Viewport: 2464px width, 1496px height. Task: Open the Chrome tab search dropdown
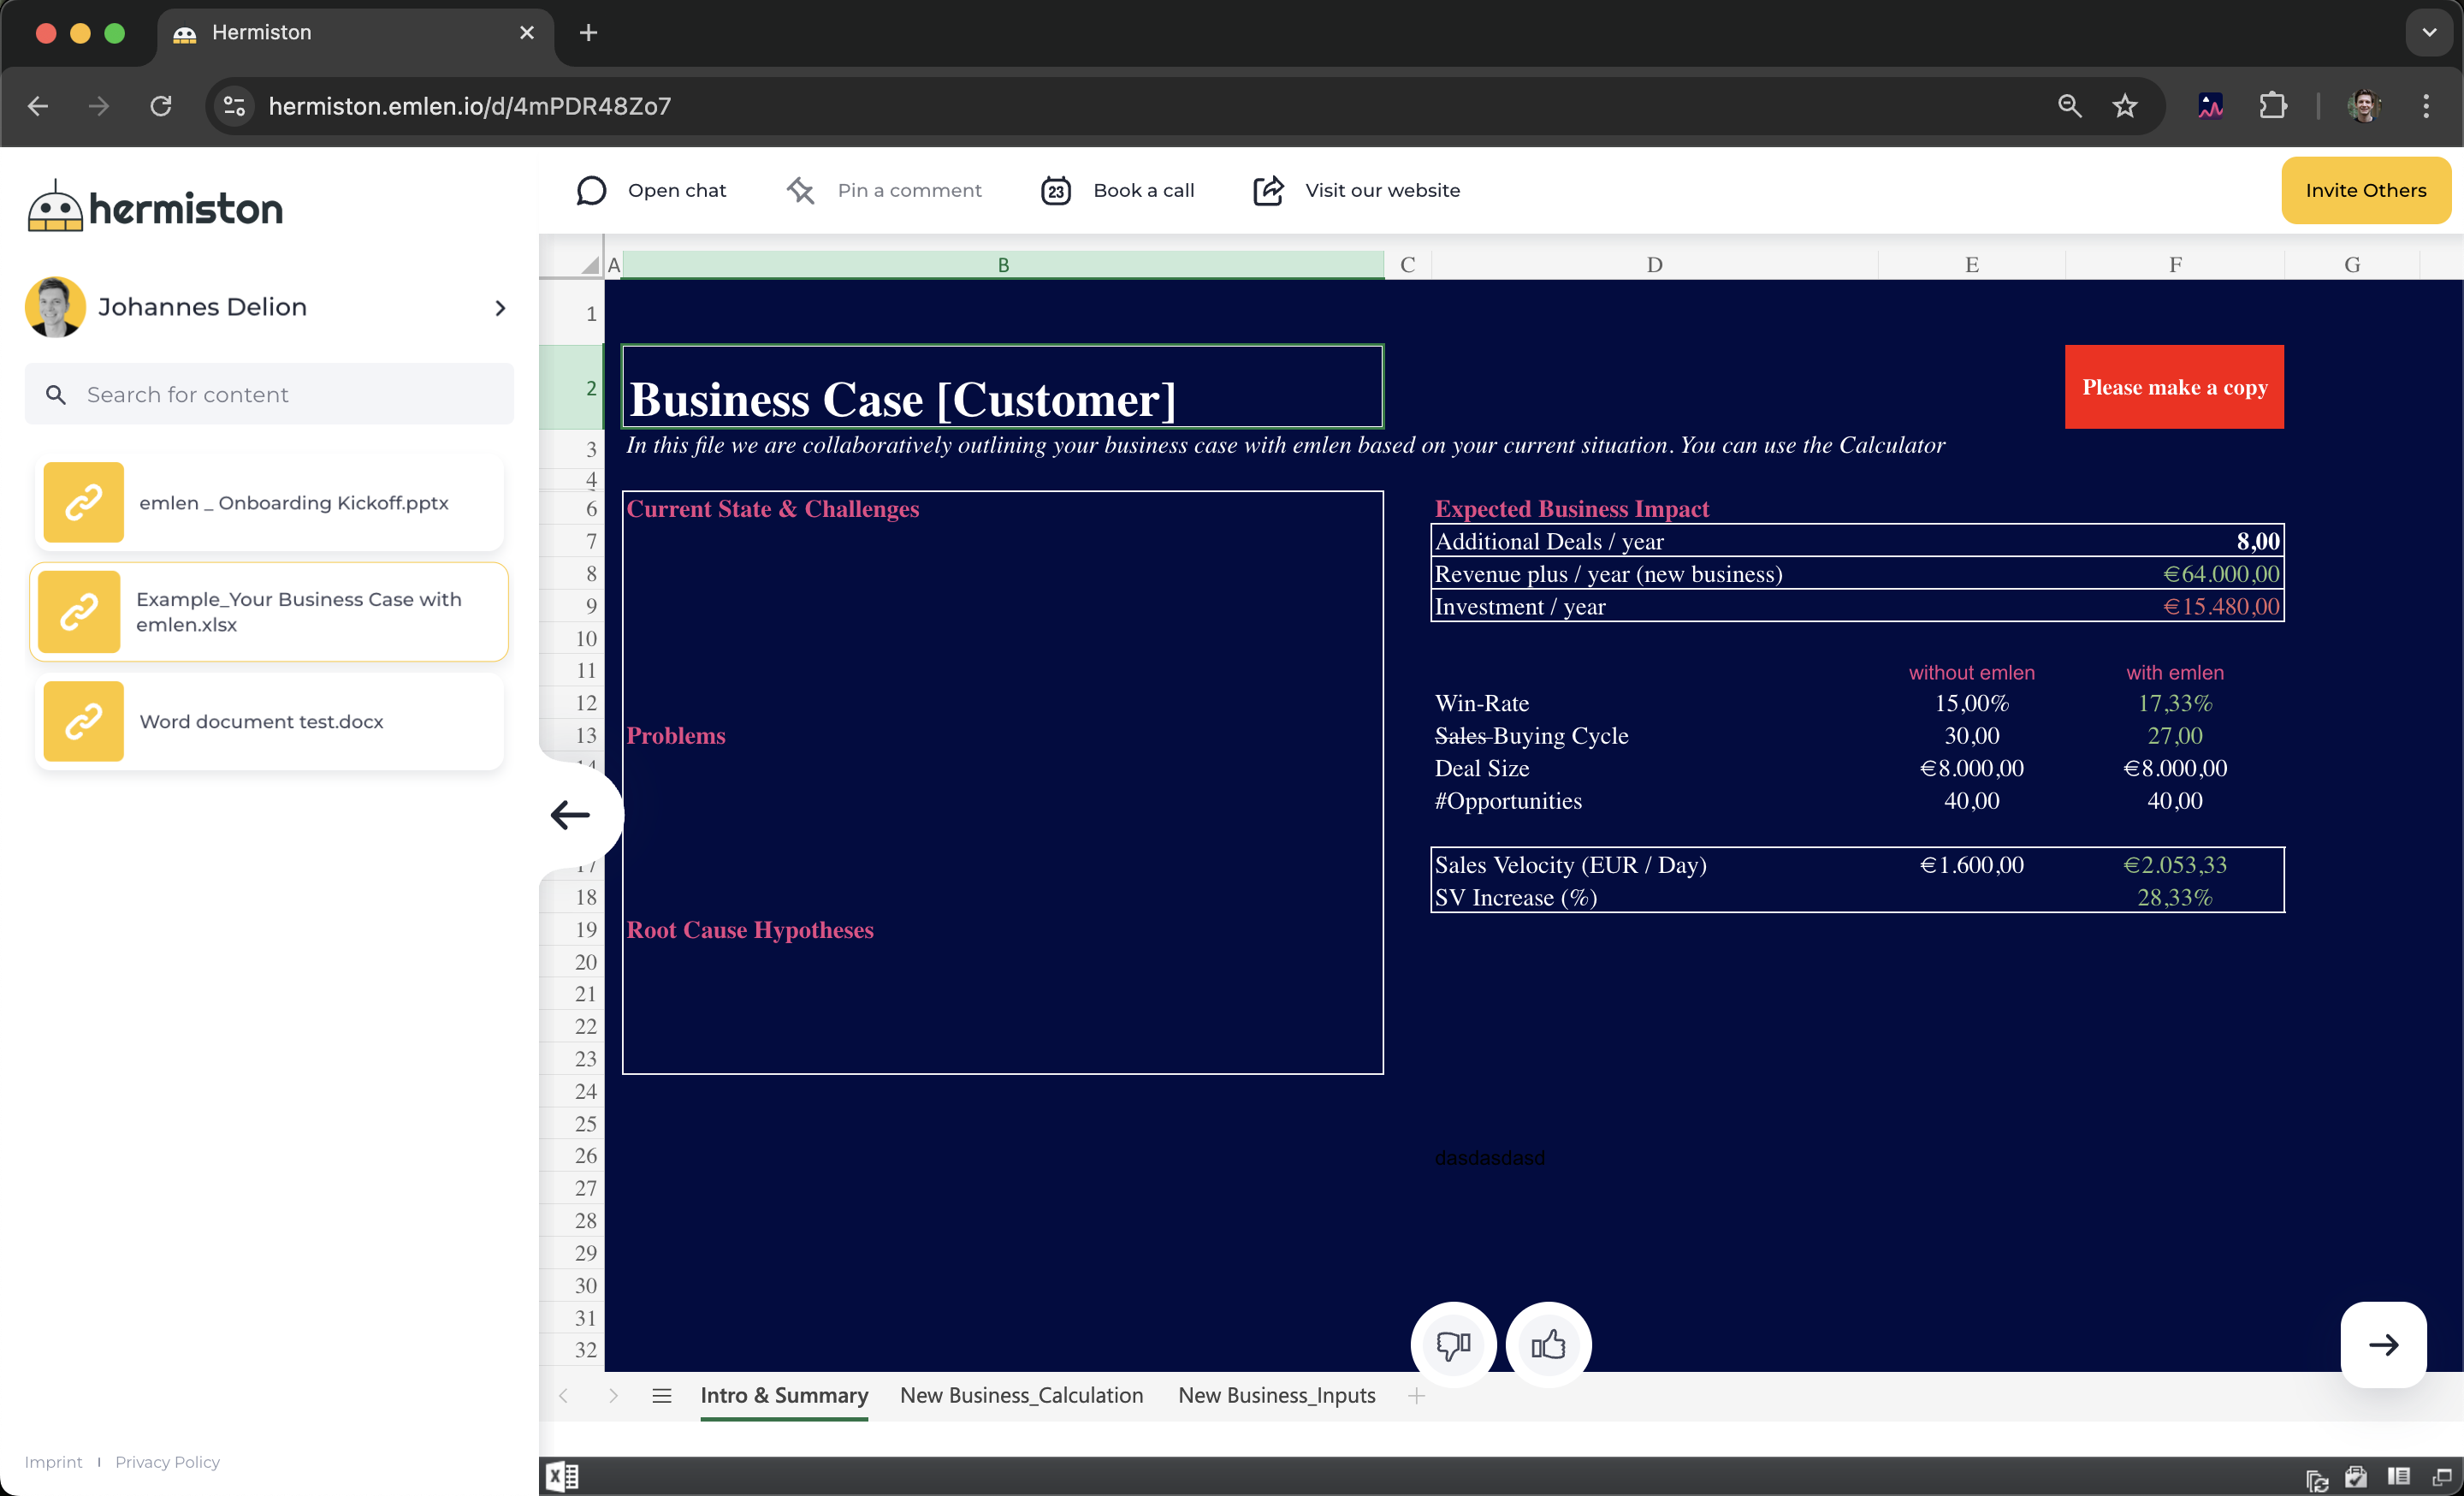click(2429, 32)
